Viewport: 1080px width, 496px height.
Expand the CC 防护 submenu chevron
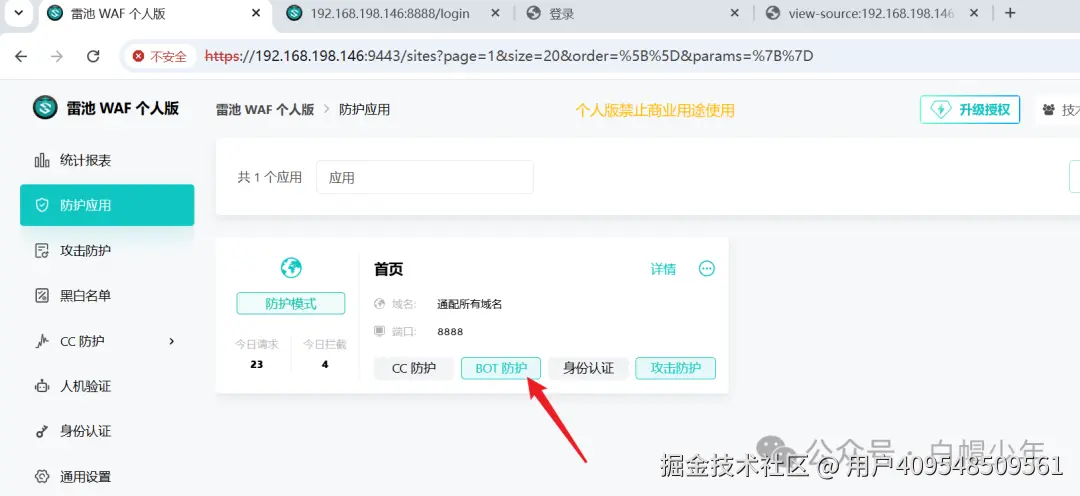pyautogui.click(x=172, y=341)
